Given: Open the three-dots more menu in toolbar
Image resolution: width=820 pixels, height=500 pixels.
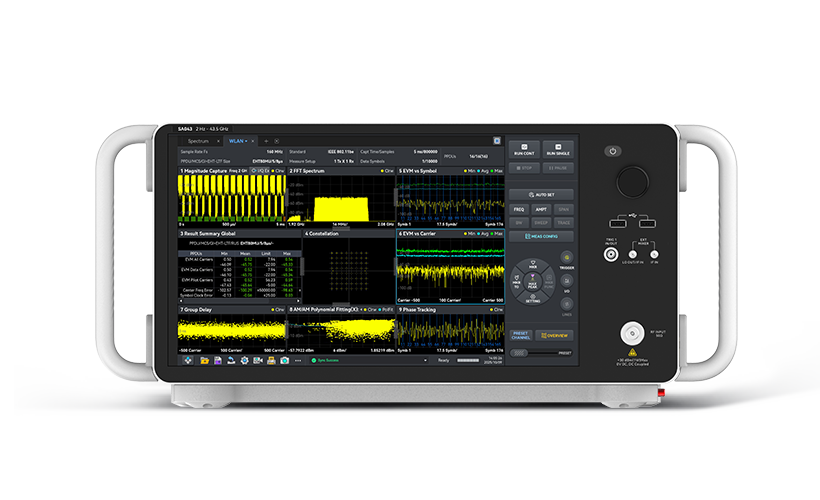Looking at the screenshot, I should (299, 359).
